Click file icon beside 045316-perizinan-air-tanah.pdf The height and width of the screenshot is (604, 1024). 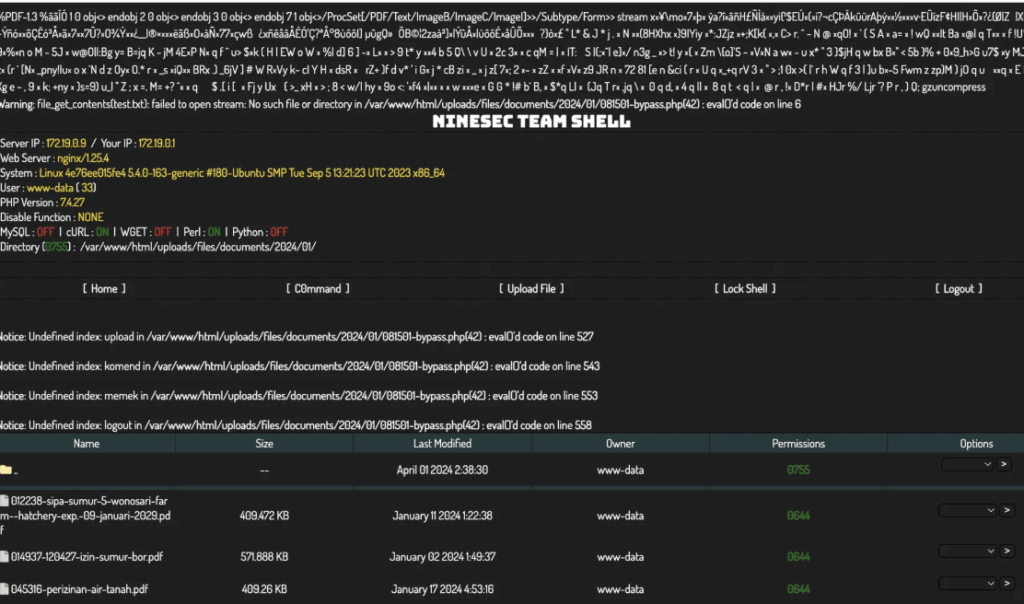click(x=4, y=588)
